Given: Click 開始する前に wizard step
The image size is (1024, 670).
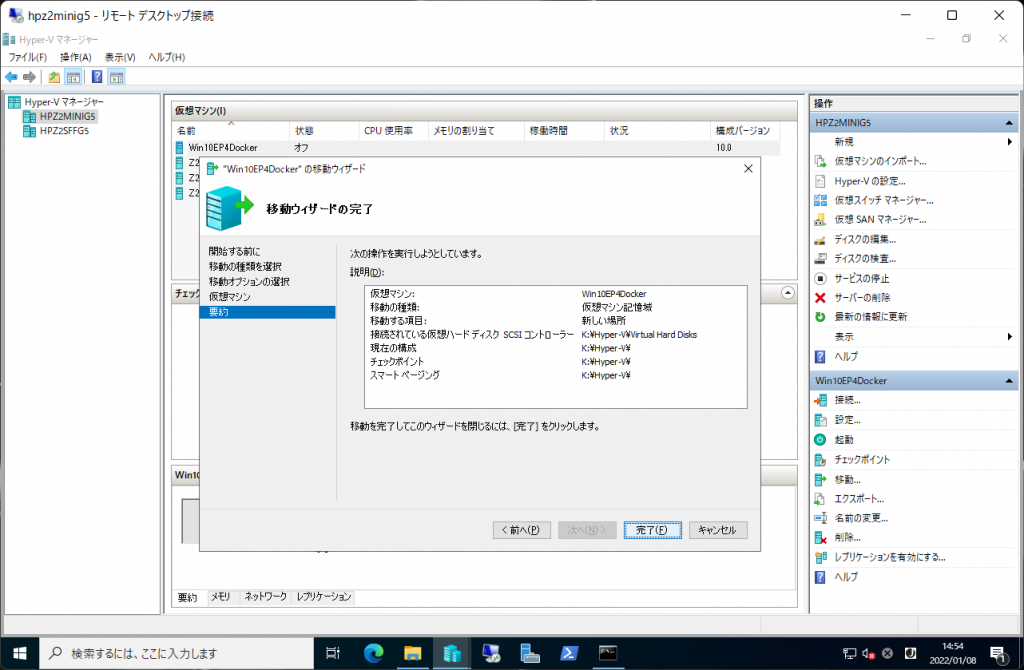Looking at the screenshot, I should click(x=234, y=251).
